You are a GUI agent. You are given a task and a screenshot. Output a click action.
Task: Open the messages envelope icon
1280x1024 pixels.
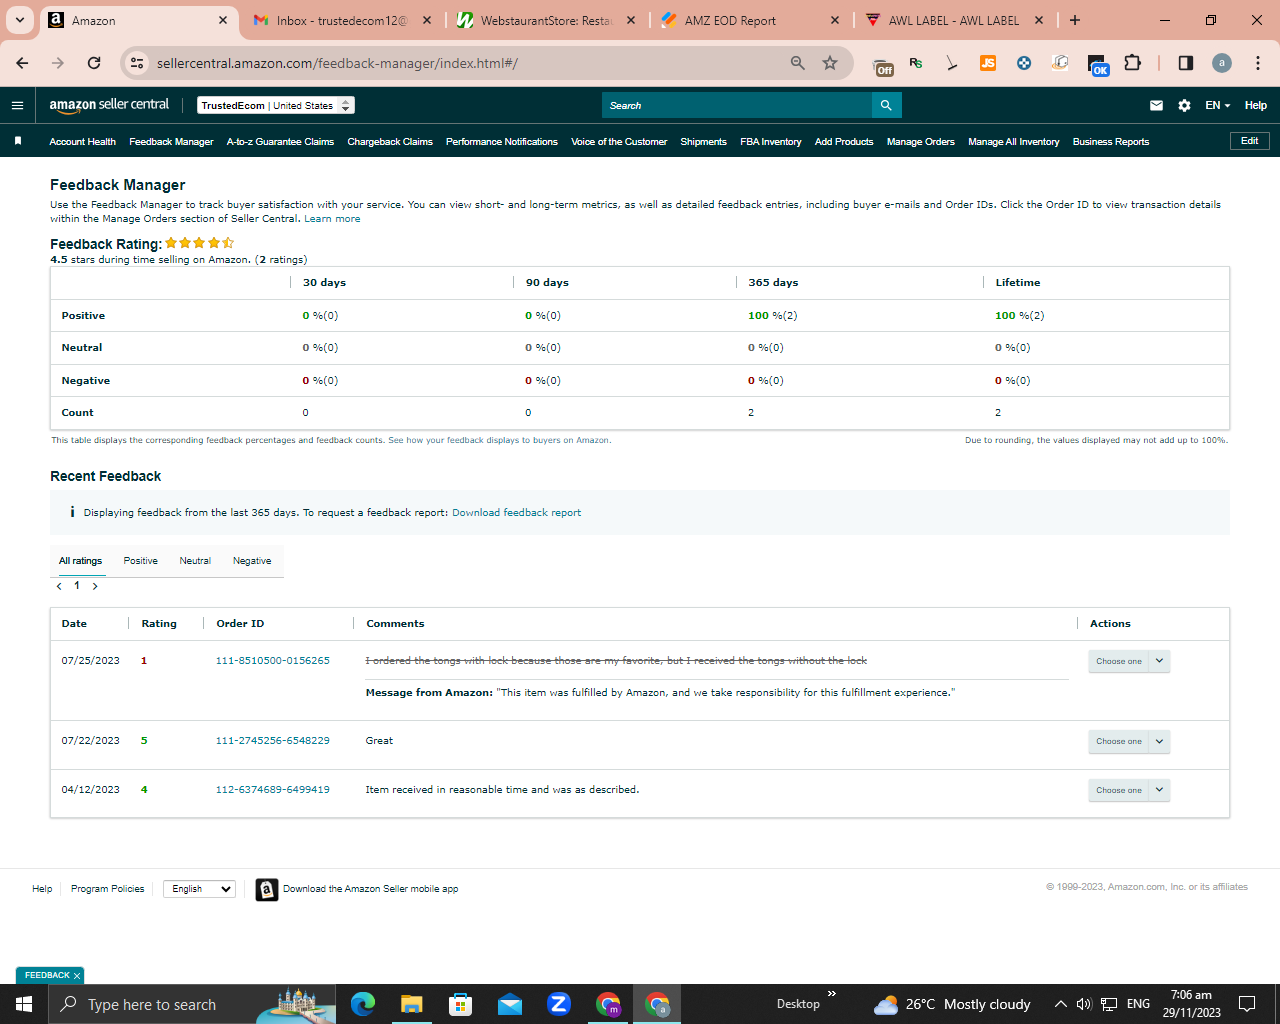pyautogui.click(x=1156, y=105)
